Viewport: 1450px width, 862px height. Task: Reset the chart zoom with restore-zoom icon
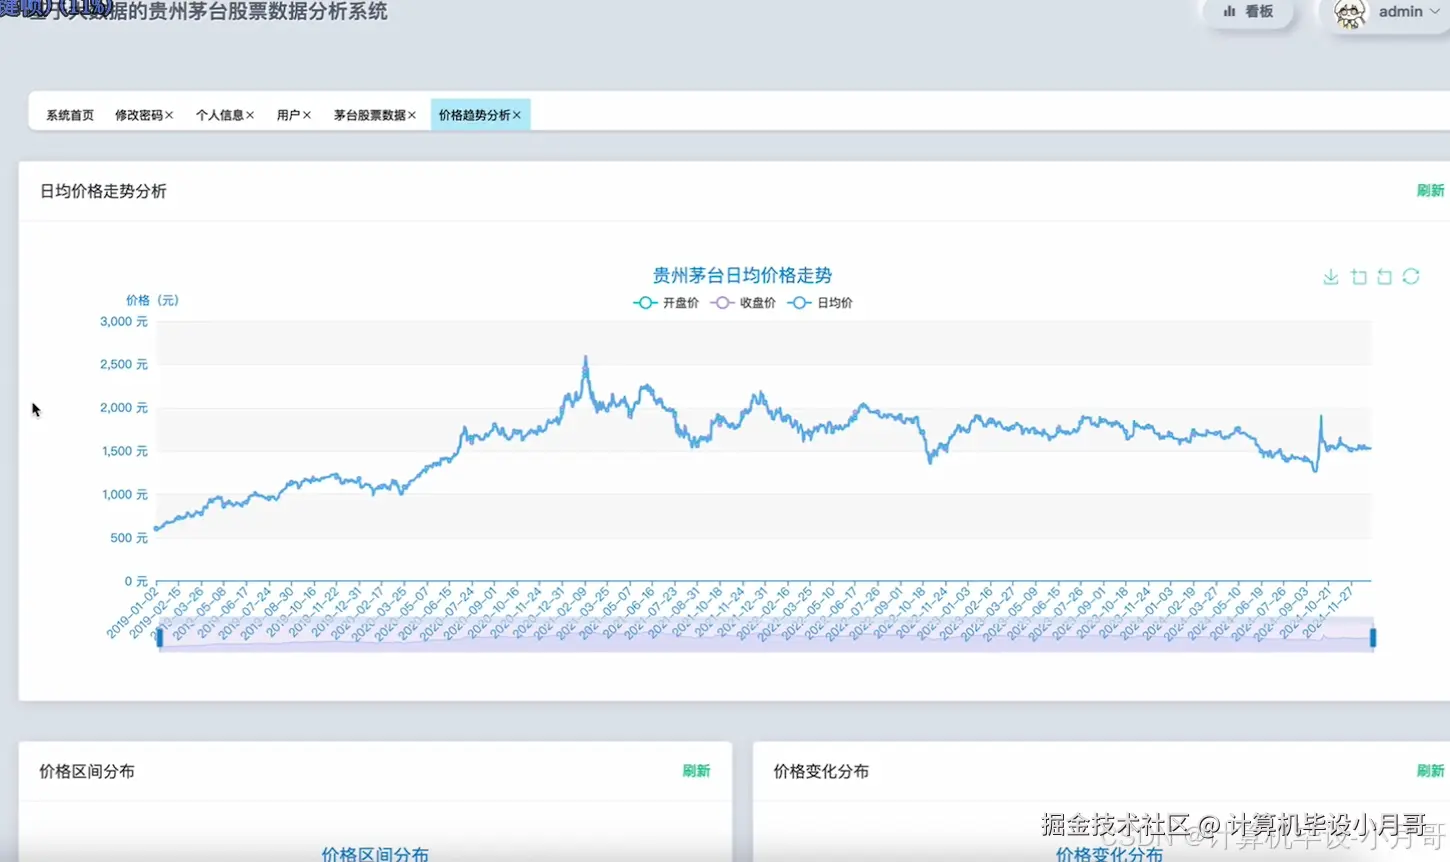pos(1384,276)
